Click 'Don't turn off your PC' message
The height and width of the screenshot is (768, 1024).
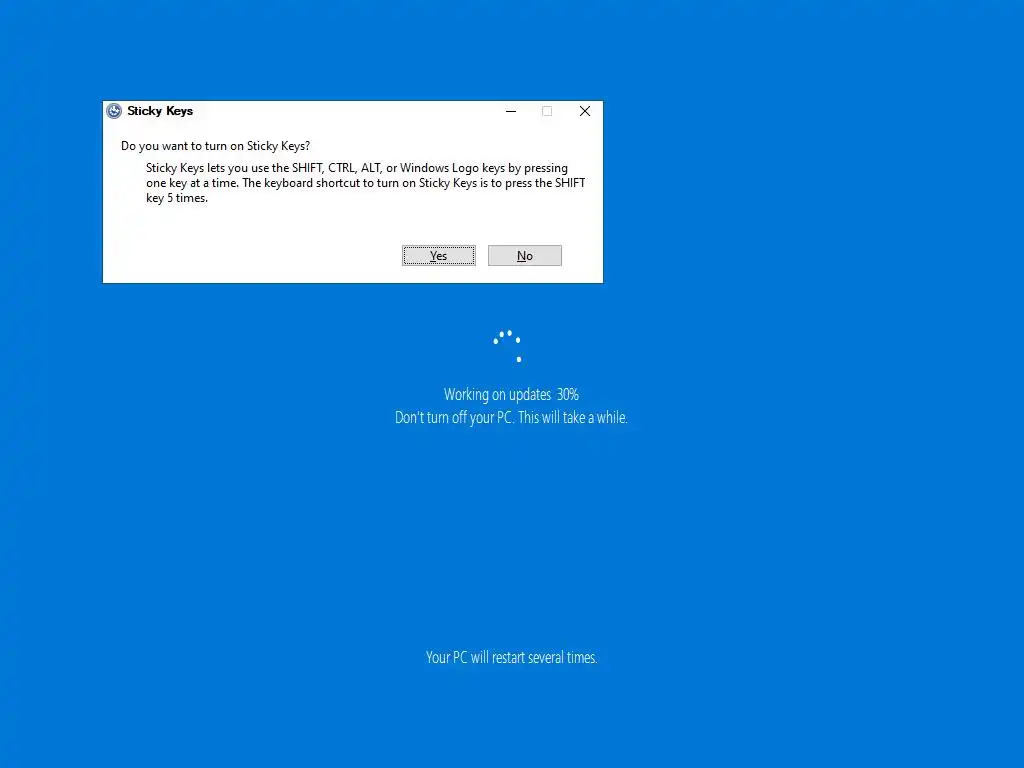tap(511, 417)
